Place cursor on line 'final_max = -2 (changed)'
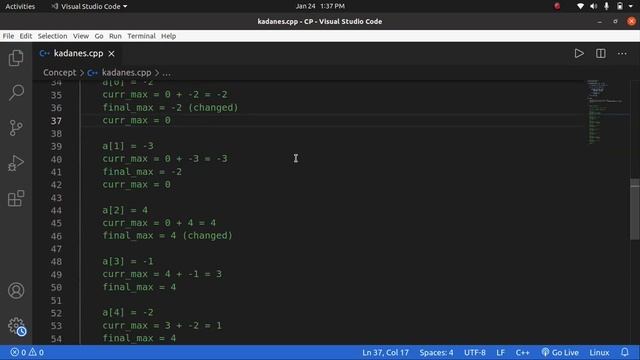Screen dimensions: 640x360 click(x=170, y=107)
